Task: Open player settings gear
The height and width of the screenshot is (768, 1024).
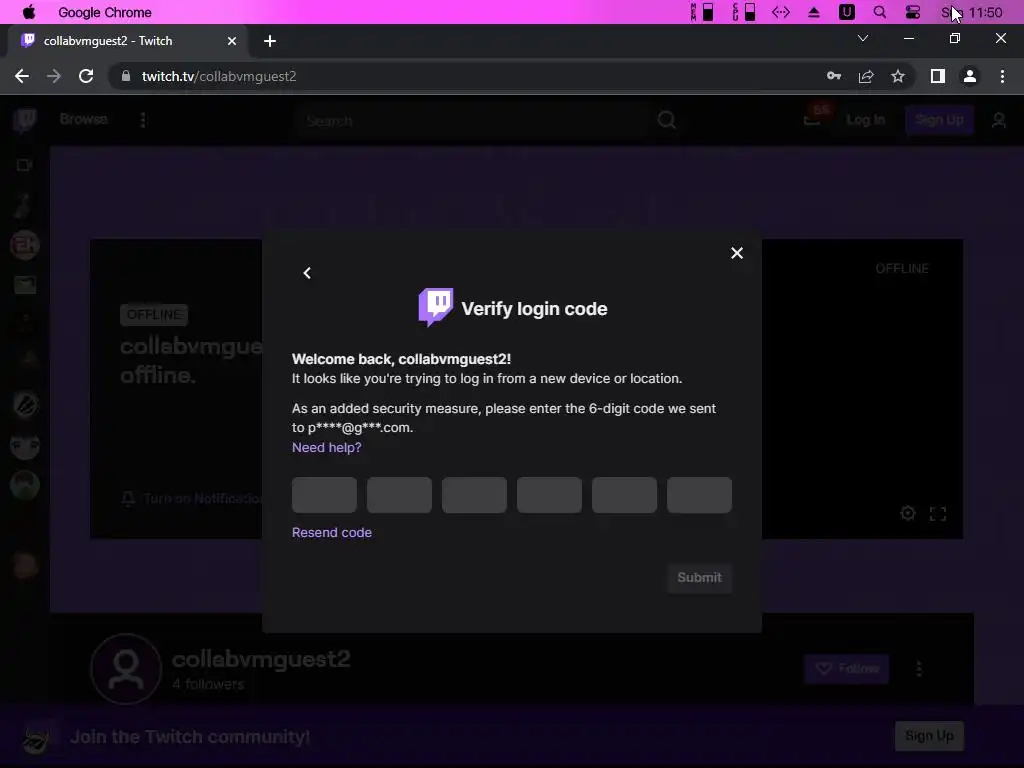Action: [x=908, y=513]
